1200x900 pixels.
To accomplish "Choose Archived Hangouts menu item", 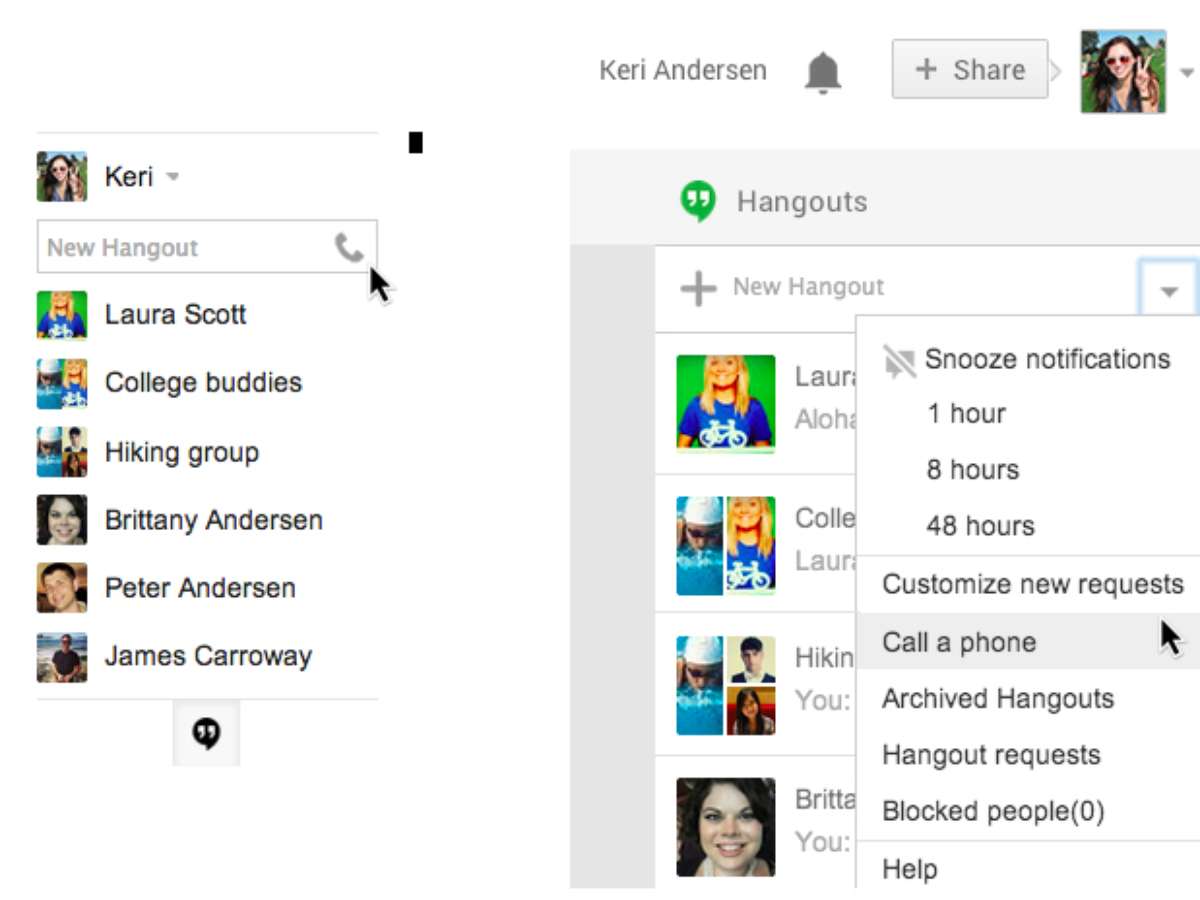I will pyautogui.click(x=997, y=699).
